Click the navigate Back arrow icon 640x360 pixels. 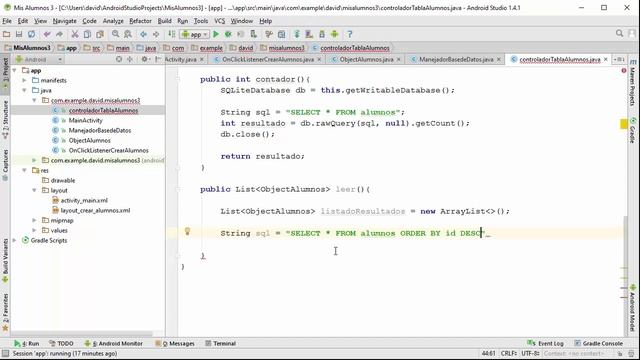[143, 34]
